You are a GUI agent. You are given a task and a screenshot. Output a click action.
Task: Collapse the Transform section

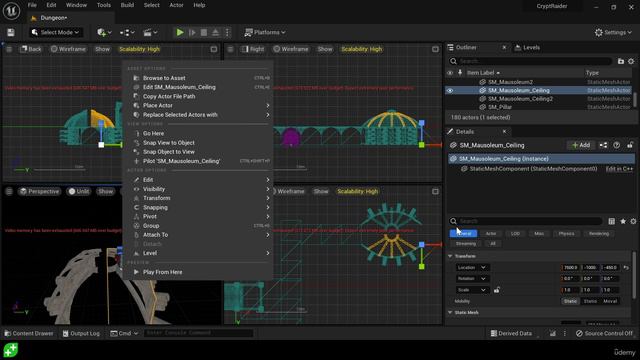(450, 256)
